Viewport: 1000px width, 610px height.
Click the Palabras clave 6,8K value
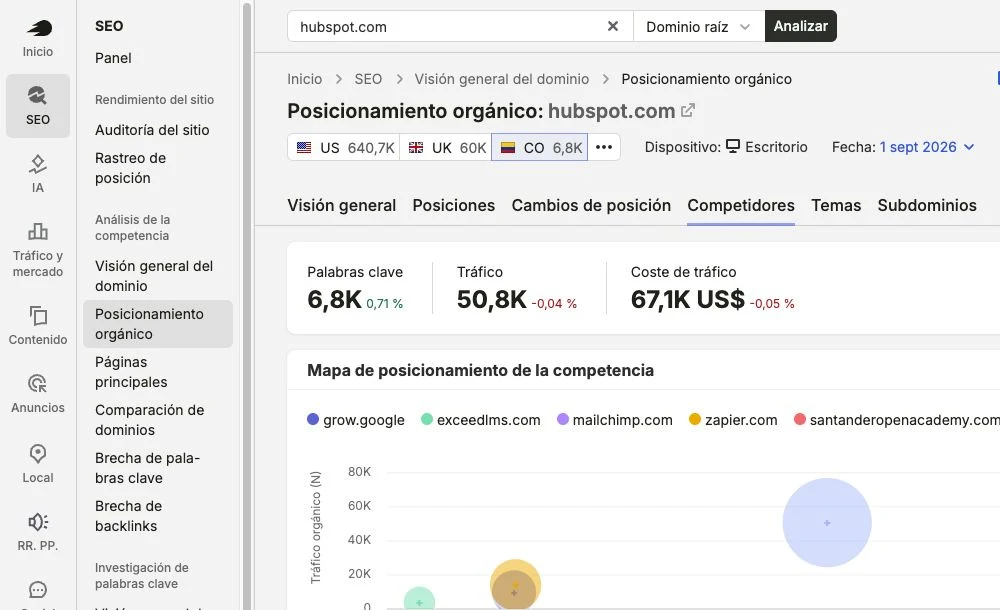point(334,299)
